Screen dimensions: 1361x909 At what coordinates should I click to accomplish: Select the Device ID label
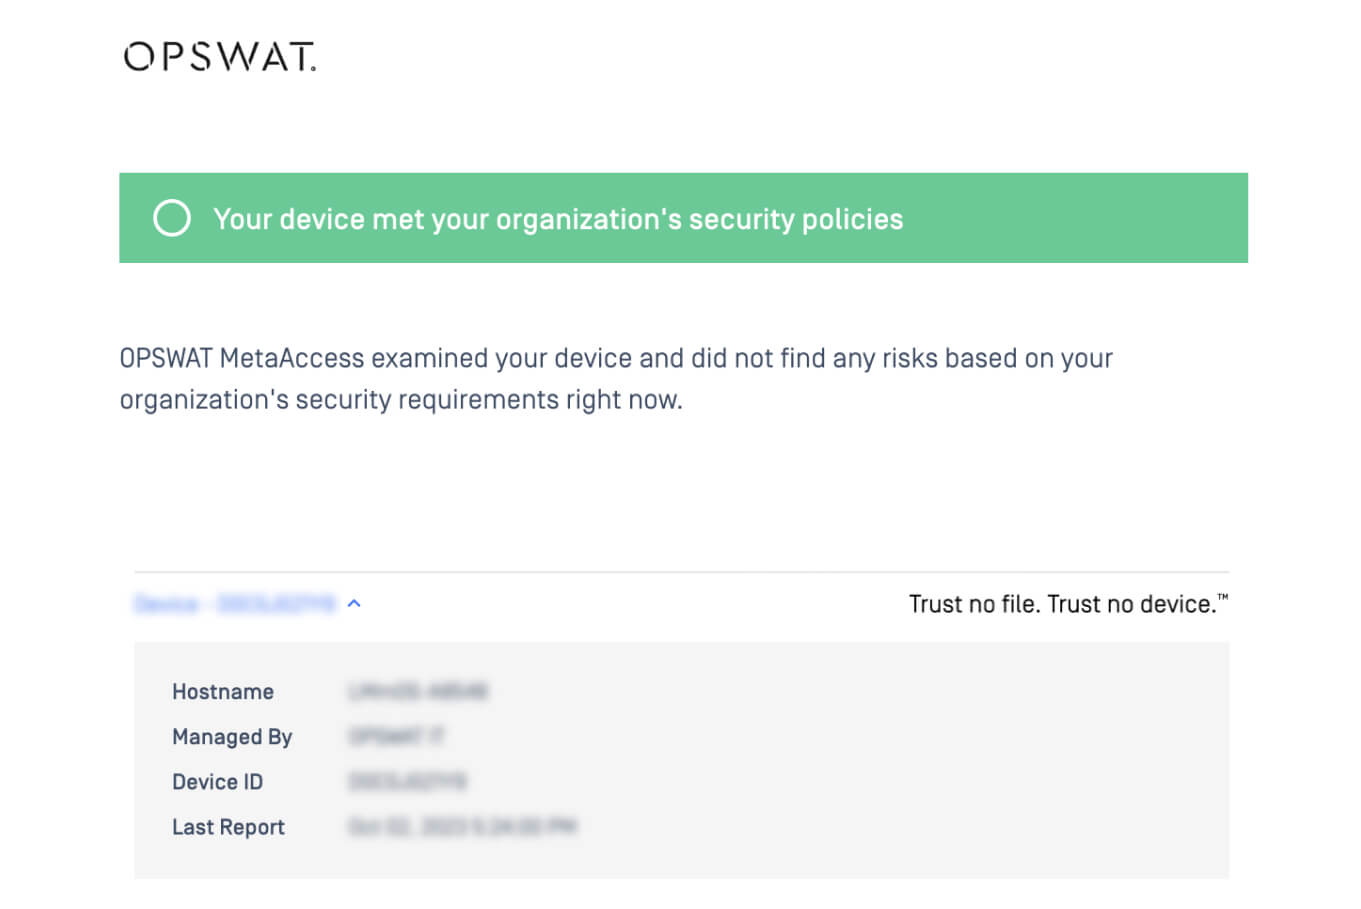217,782
